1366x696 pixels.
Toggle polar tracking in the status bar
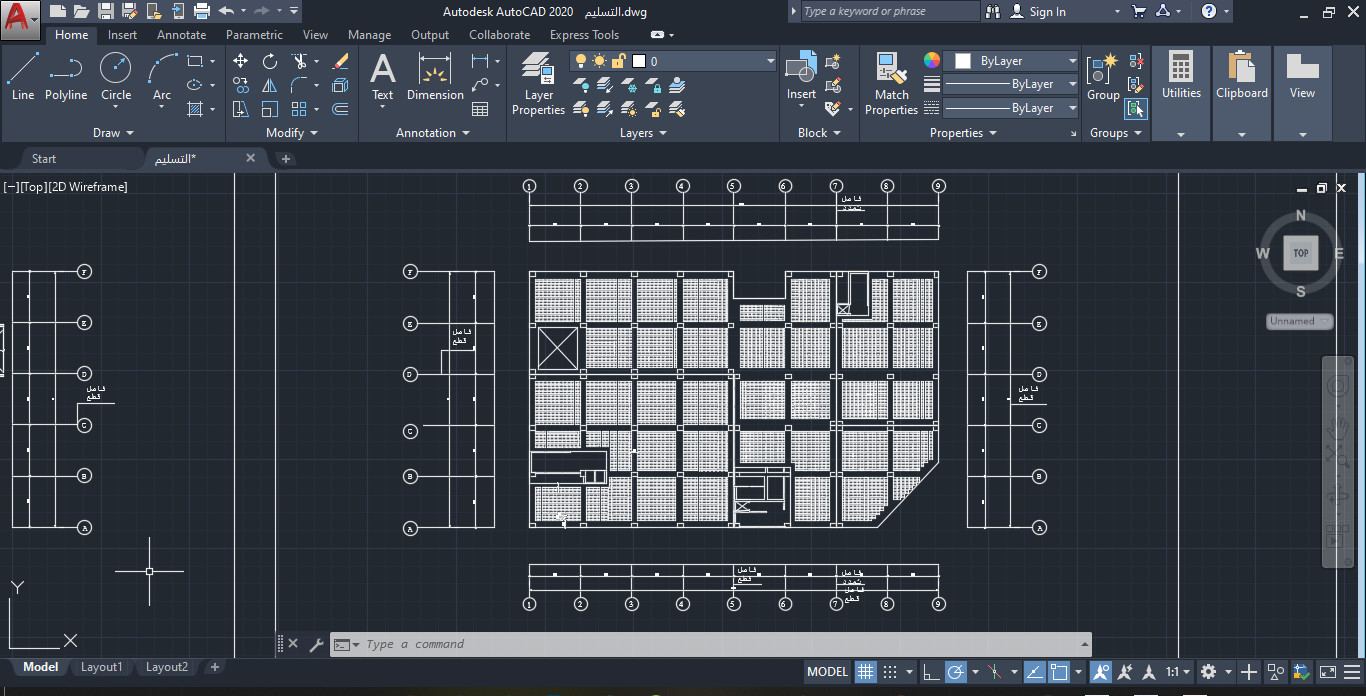pos(956,671)
